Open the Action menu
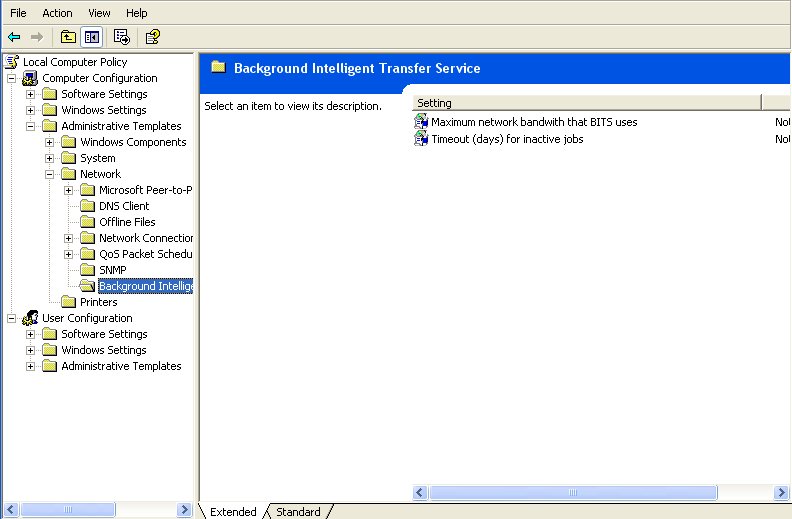The image size is (792, 519). click(57, 13)
